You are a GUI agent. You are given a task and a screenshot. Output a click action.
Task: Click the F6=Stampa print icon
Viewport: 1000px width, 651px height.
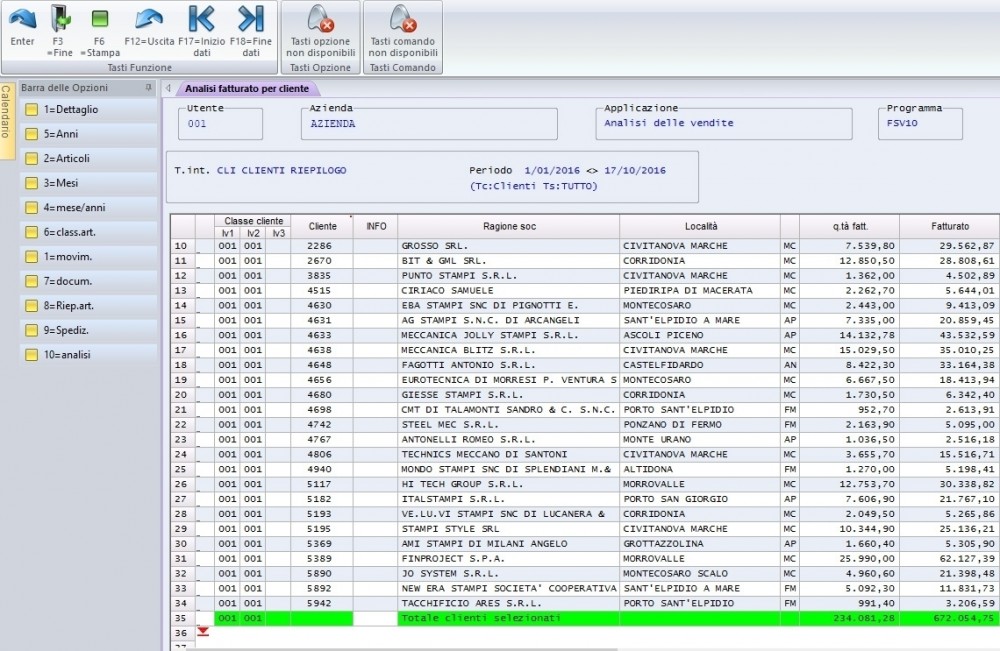point(100,19)
